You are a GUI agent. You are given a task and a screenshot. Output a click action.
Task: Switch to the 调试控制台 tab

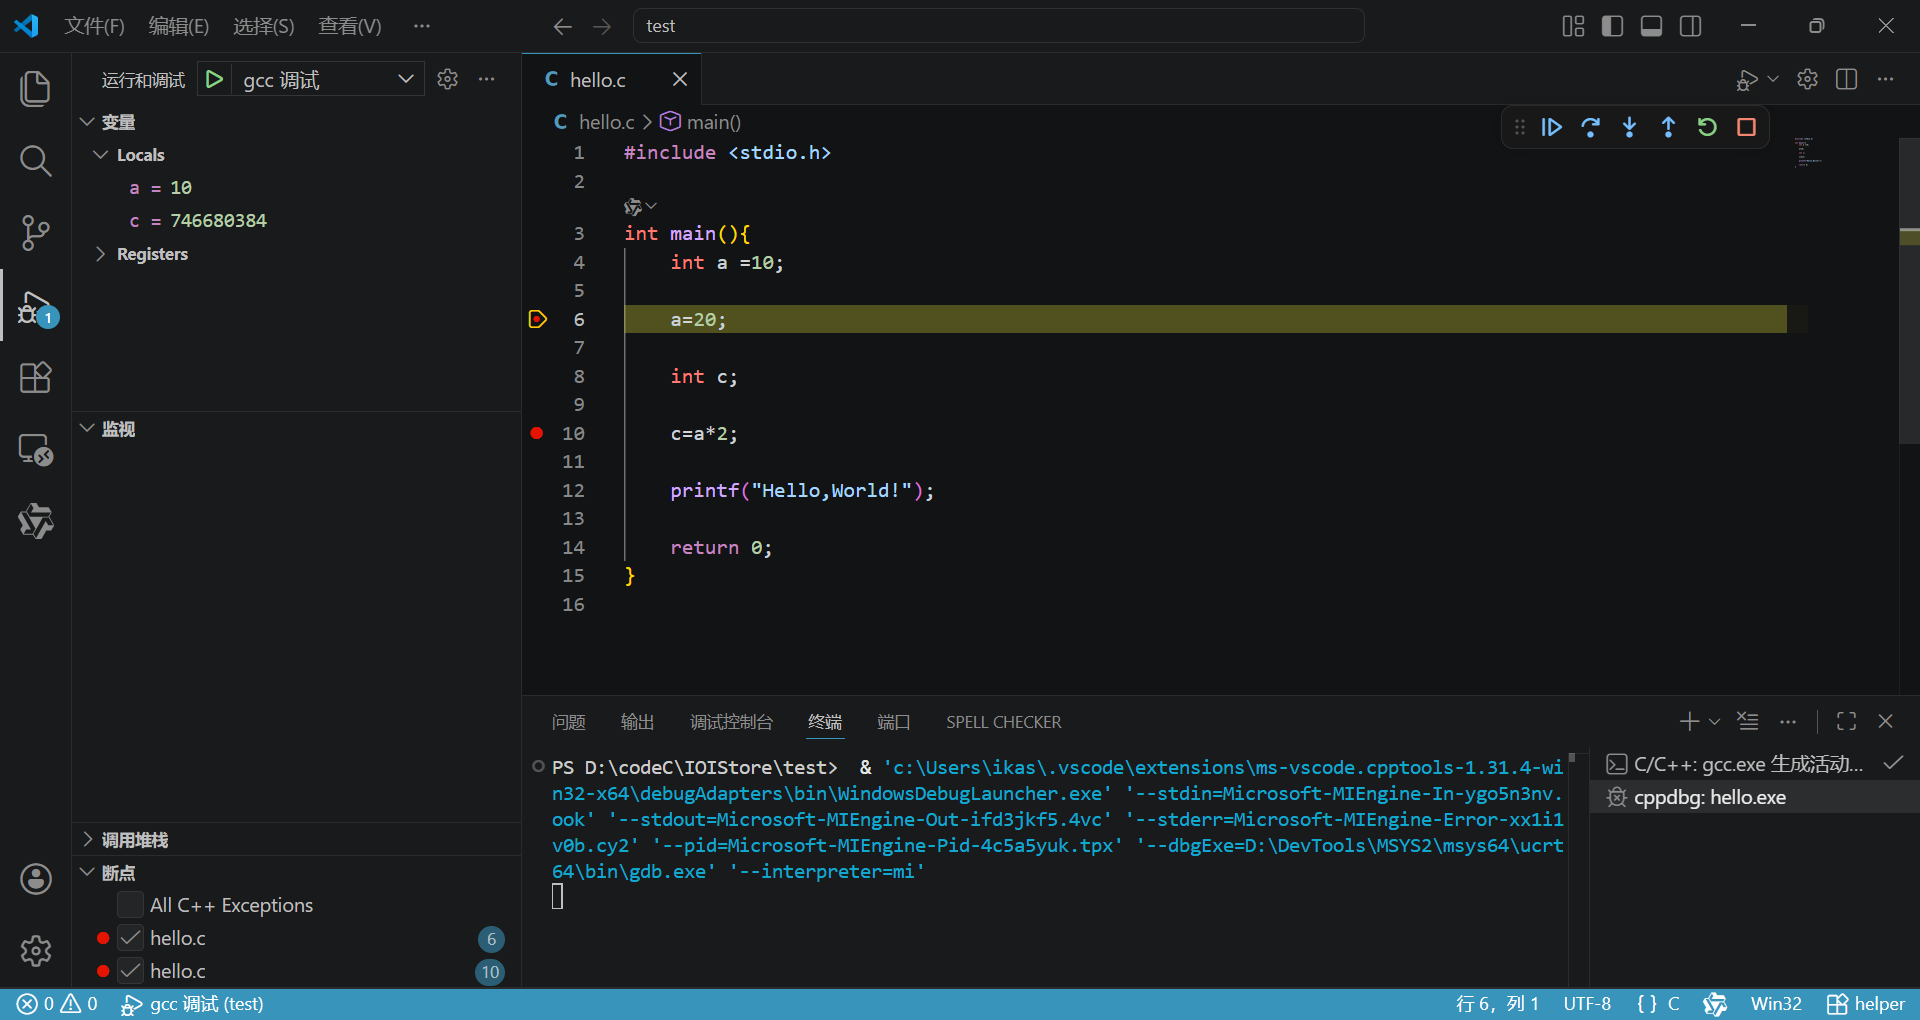[x=731, y=722]
